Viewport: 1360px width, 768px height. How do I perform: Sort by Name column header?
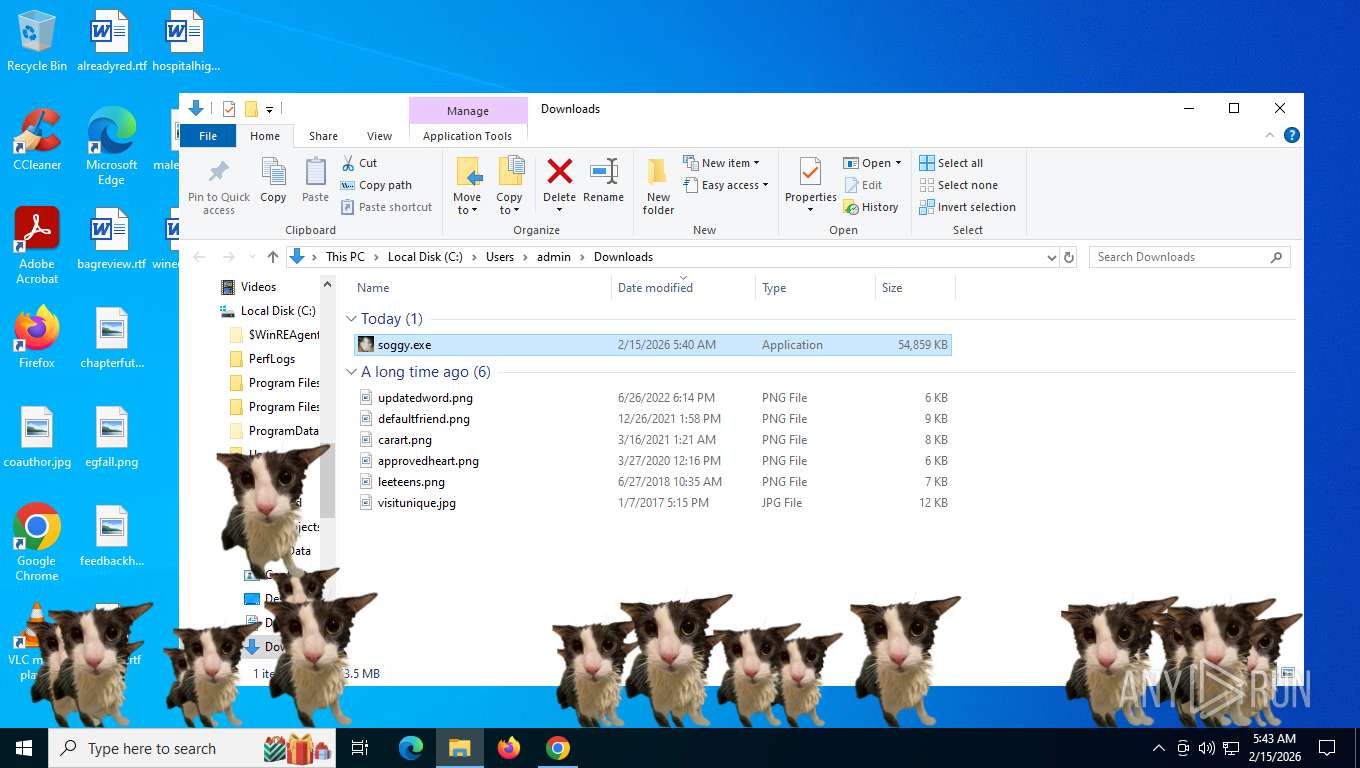click(x=482, y=288)
